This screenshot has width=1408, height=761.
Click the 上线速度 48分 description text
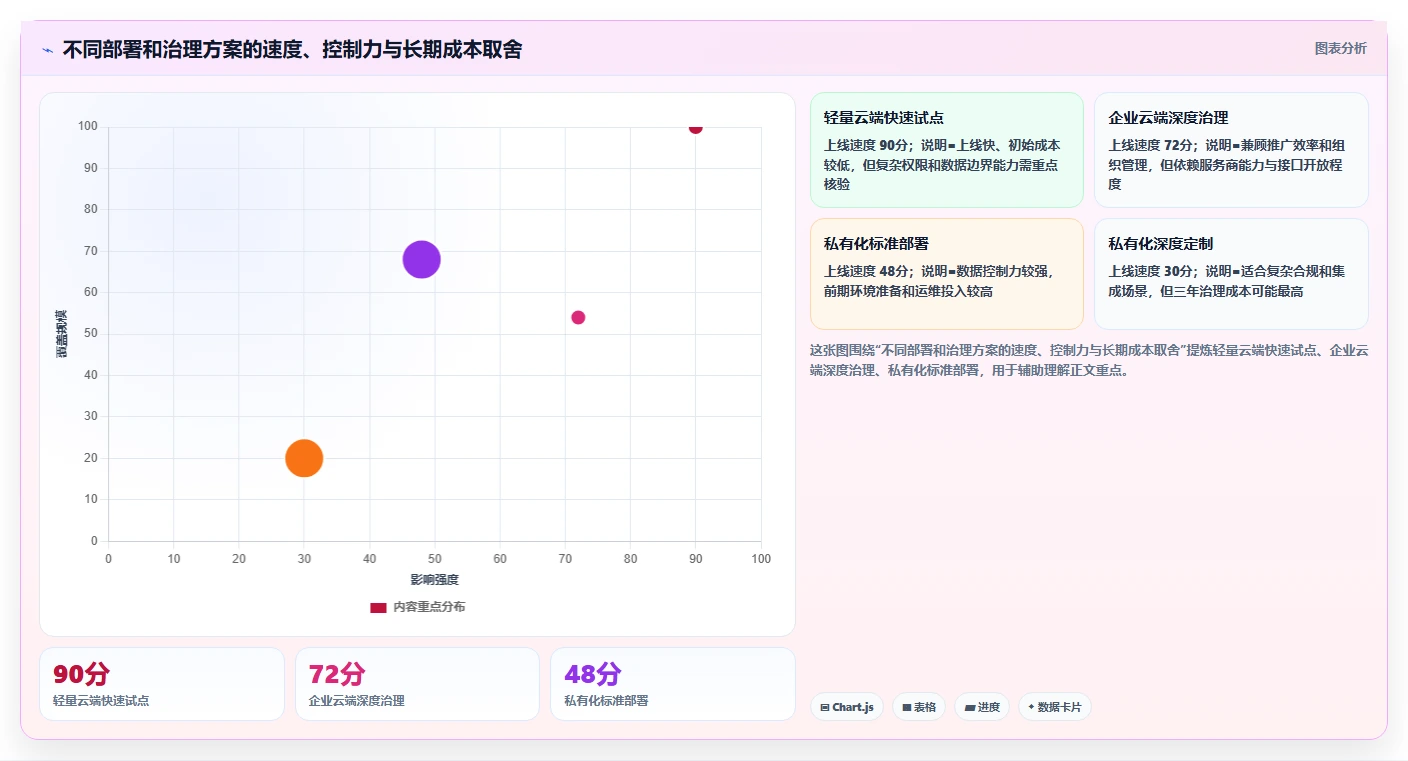940,281
